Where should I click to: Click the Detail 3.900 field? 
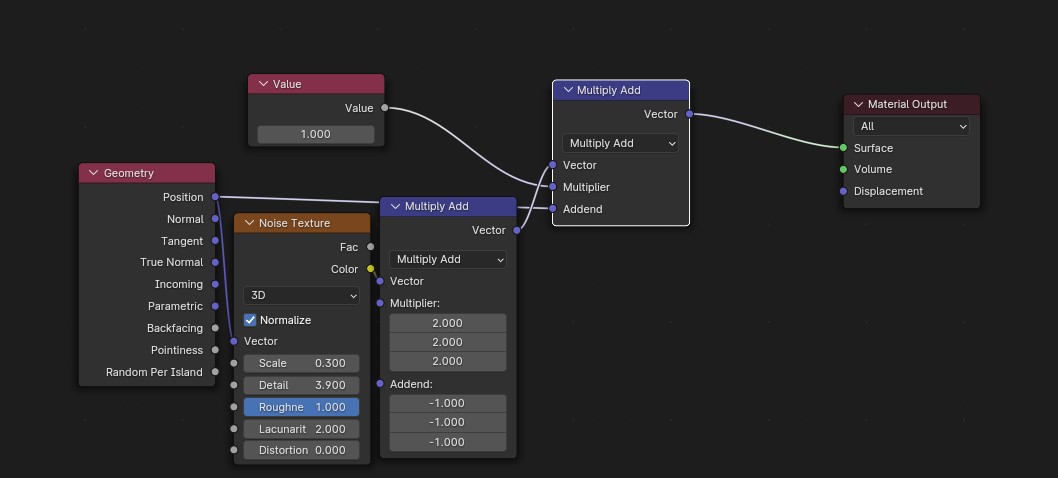[x=301, y=385]
